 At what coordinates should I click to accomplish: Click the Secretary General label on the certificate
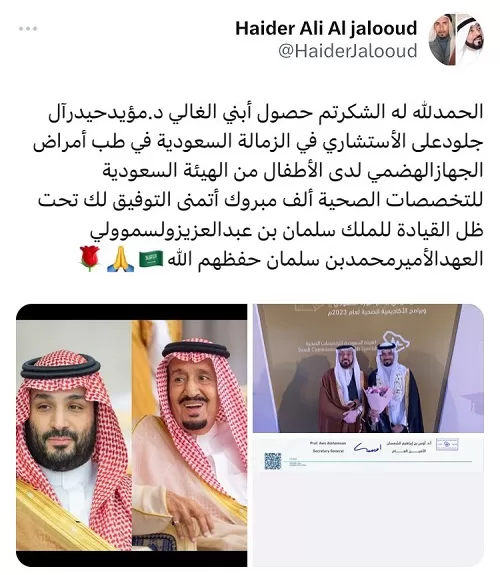328,451
